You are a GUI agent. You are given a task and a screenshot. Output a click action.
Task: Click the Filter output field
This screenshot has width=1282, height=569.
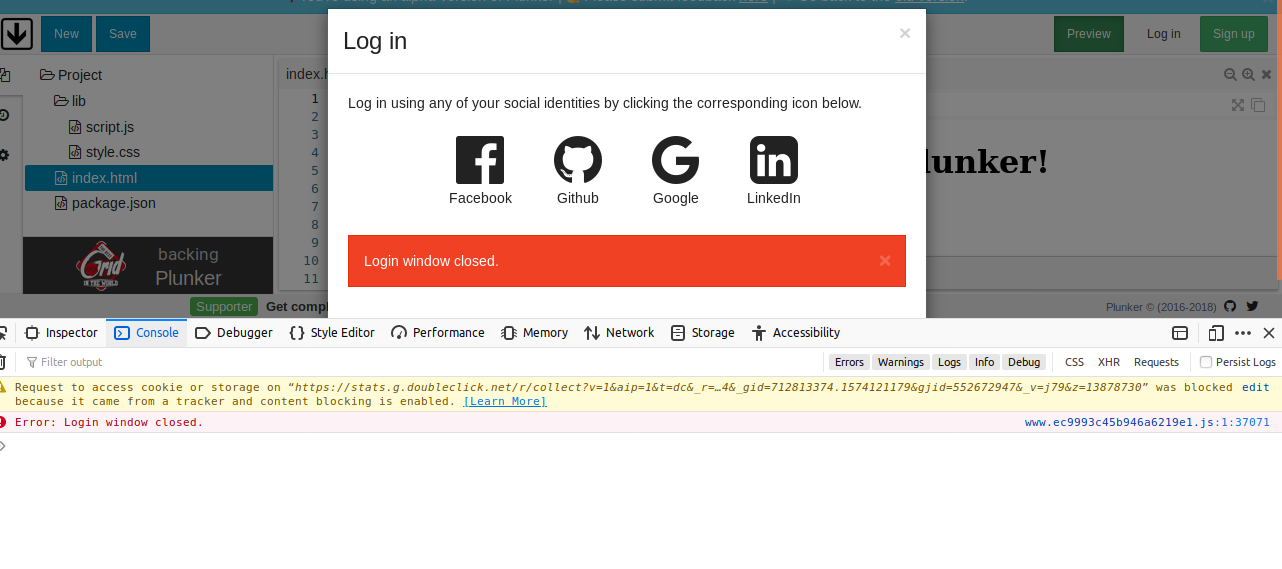[x=422, y=362]
